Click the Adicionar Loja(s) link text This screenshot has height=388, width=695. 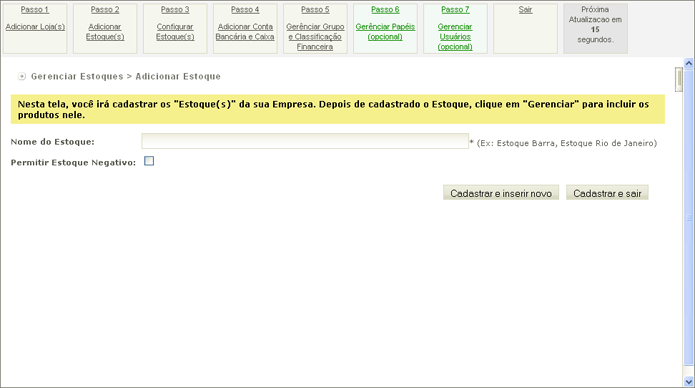point(35,27)
